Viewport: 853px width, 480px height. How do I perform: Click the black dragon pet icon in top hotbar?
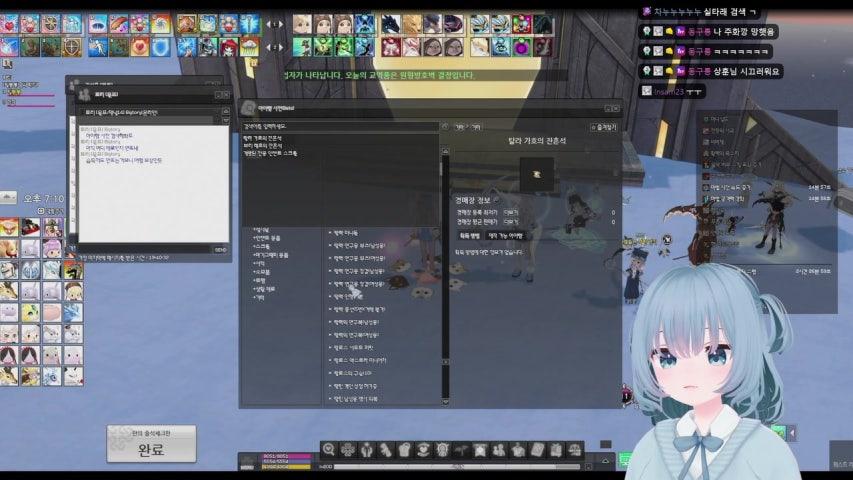[x=390, y=24]
